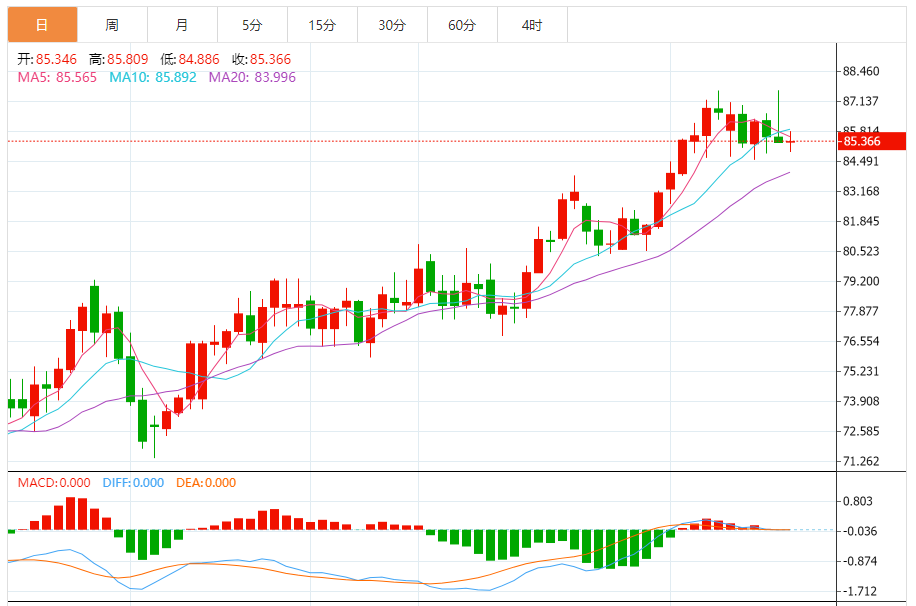Click the 80.523 price axis label
The width and height of the screenshot is (916, 606).
[x=861, y=251]
